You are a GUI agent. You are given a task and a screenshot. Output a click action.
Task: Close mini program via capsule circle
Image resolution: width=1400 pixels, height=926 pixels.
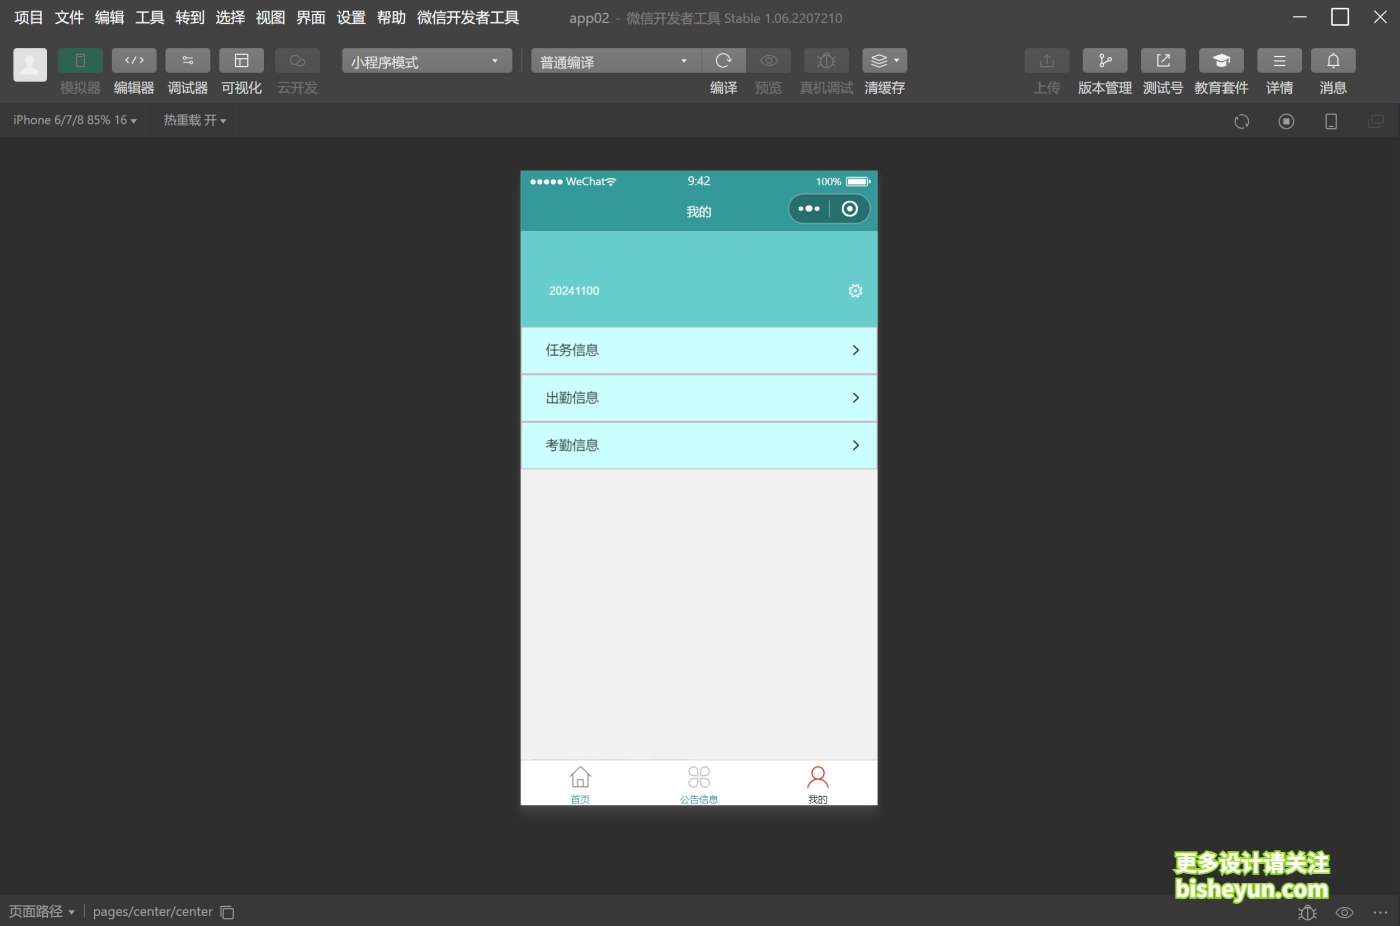(850, 209)
